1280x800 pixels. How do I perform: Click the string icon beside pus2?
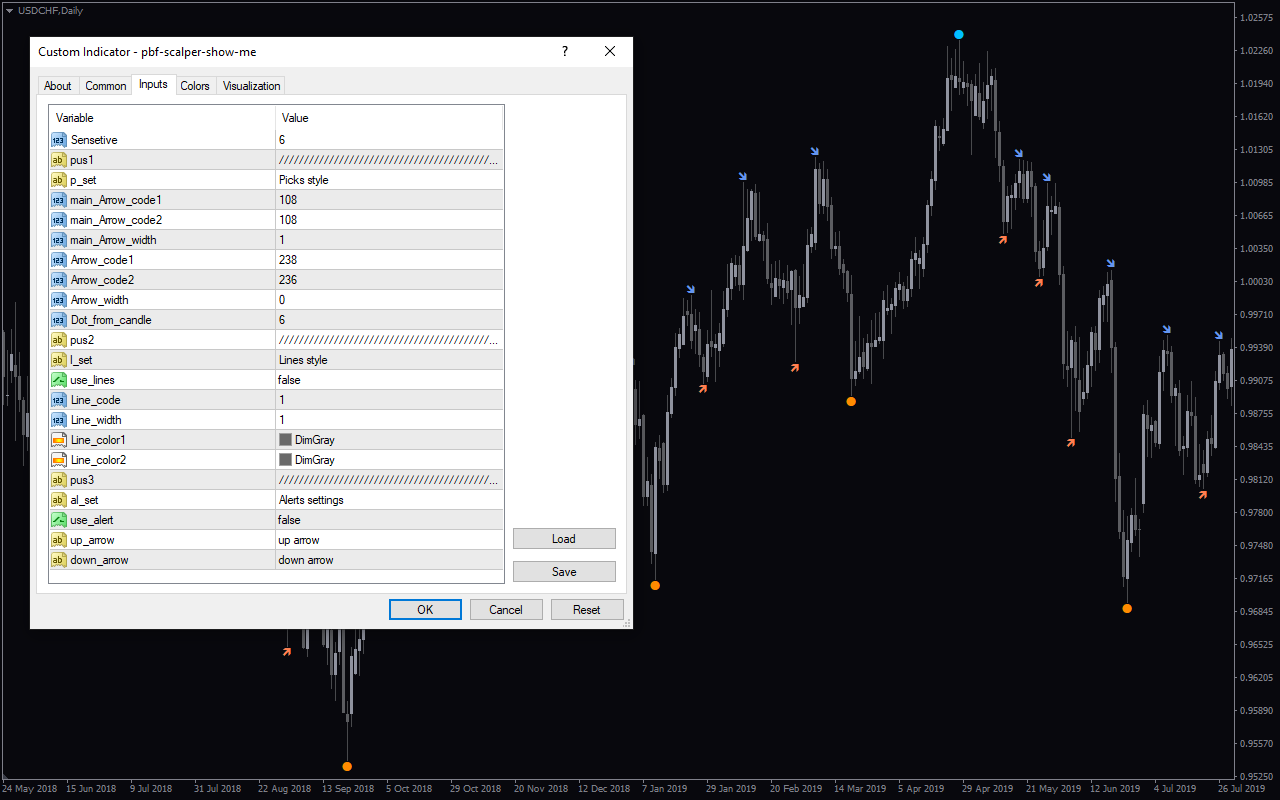click(x=58, y=340)
